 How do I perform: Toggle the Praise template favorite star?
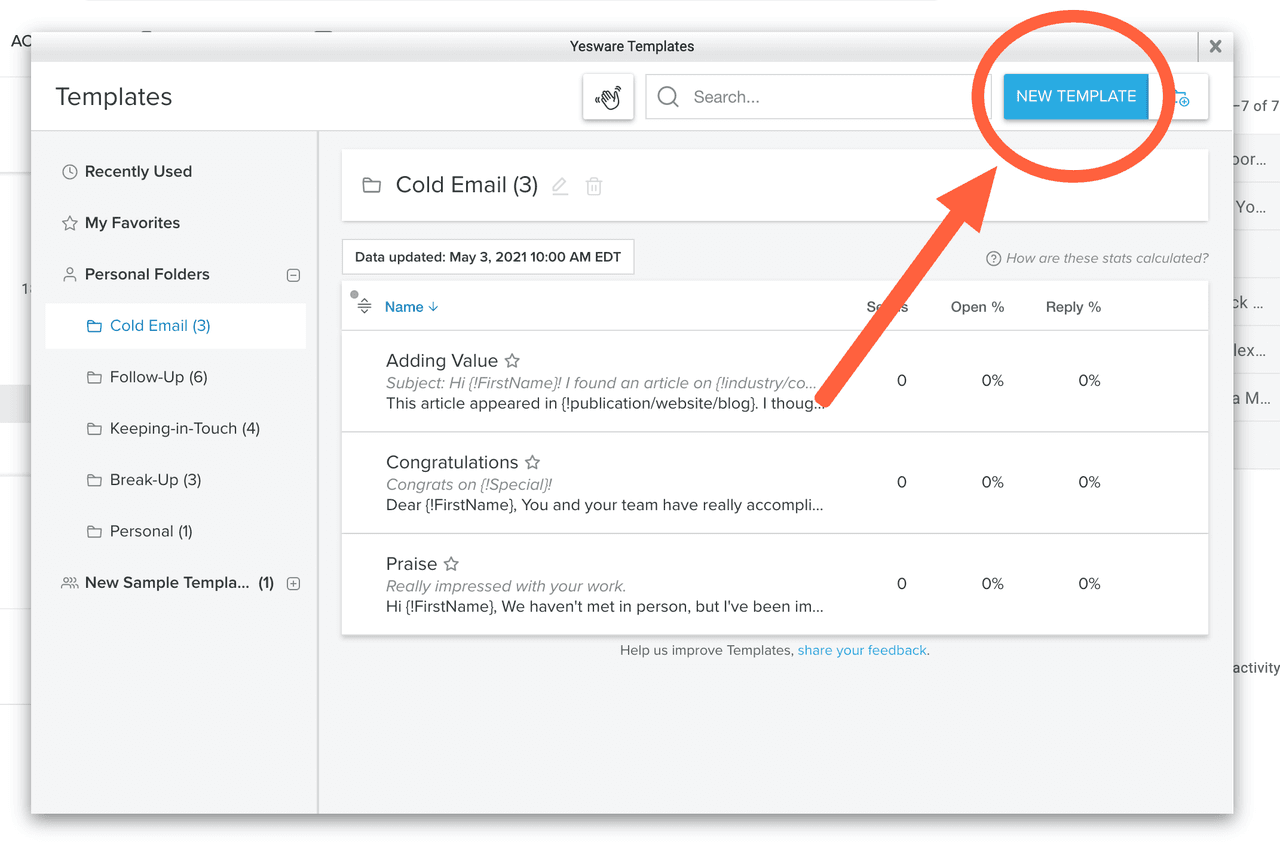(x=450, y=563)
